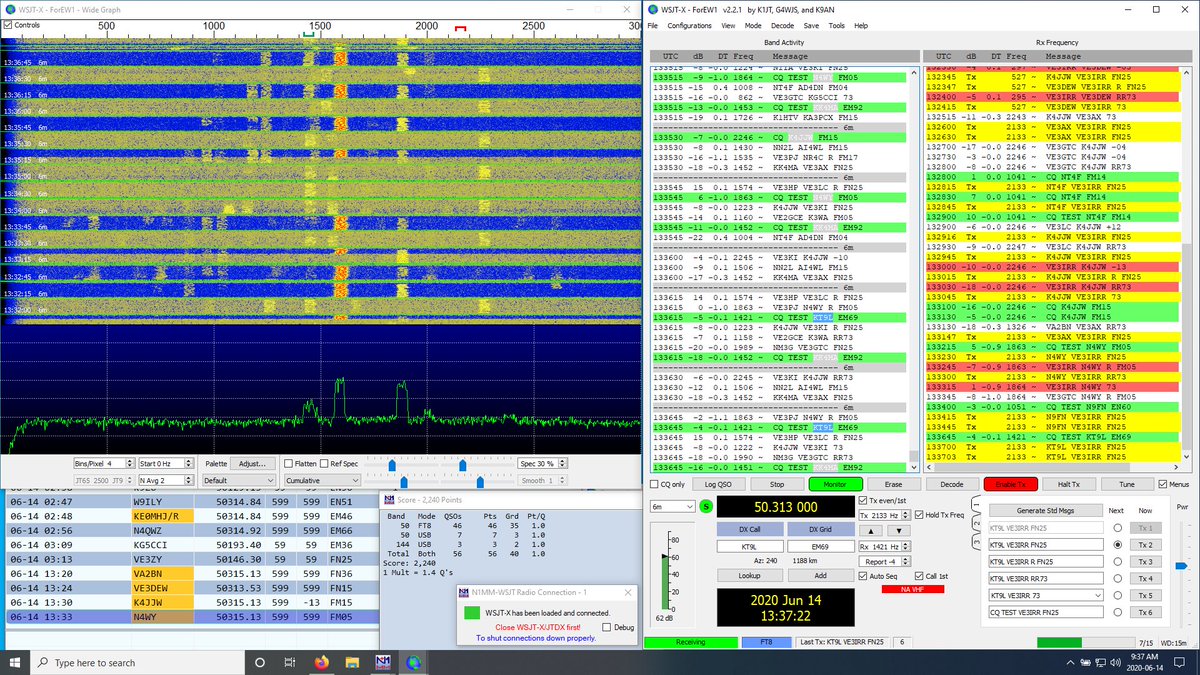
Task: Click green status square in Radio Connection window
Action: [471, 613]
